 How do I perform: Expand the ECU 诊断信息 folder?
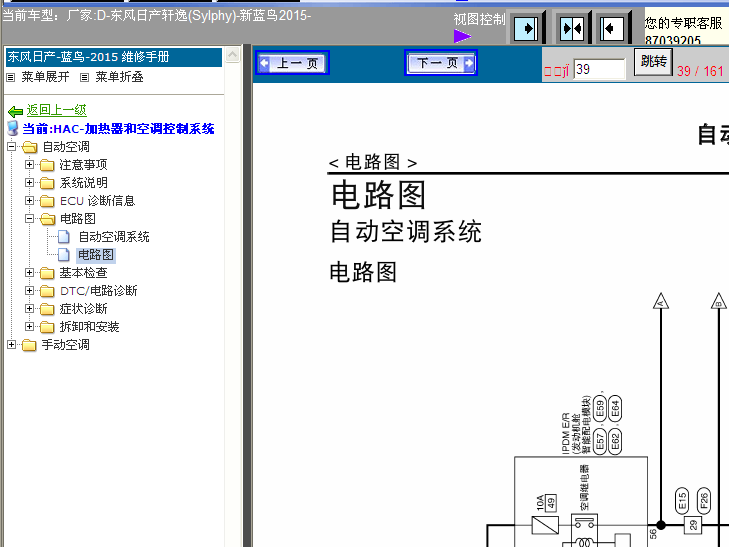coord(29,201)
